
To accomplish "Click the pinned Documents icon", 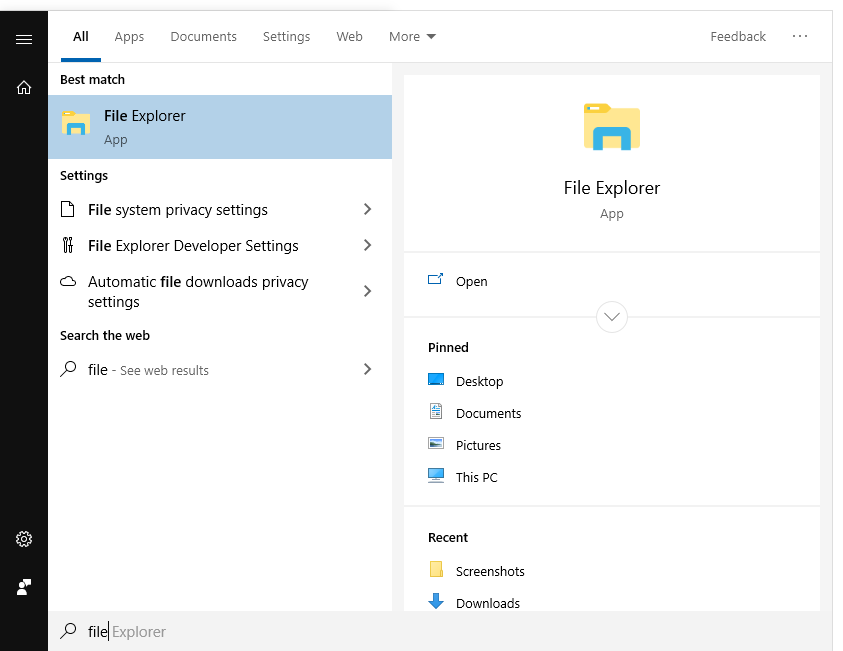I will 436,411.
